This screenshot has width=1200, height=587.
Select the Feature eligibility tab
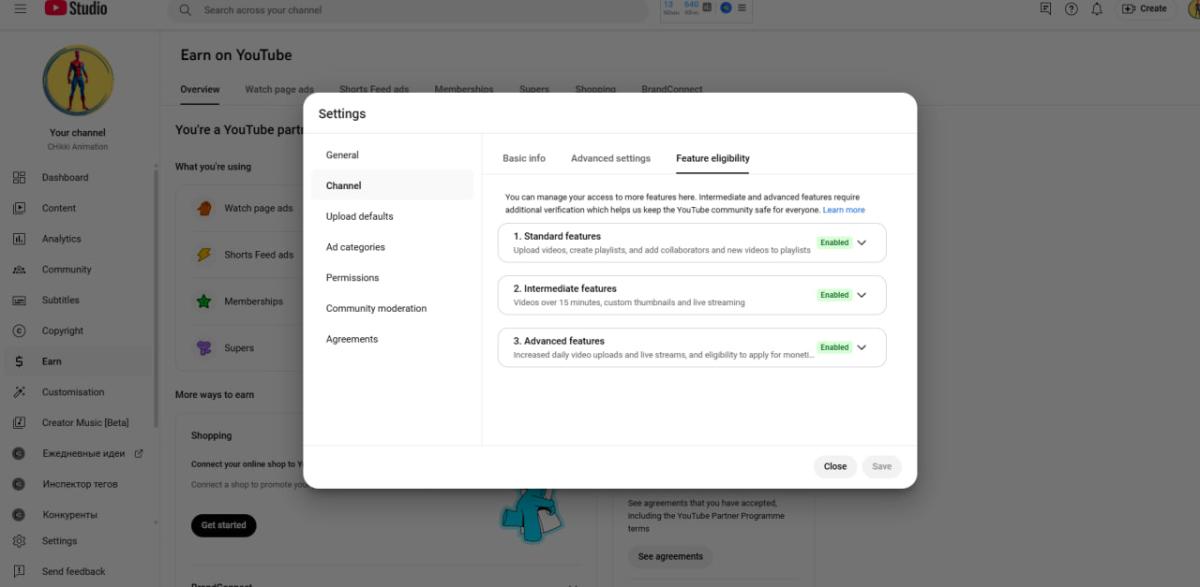click(713, 158)
